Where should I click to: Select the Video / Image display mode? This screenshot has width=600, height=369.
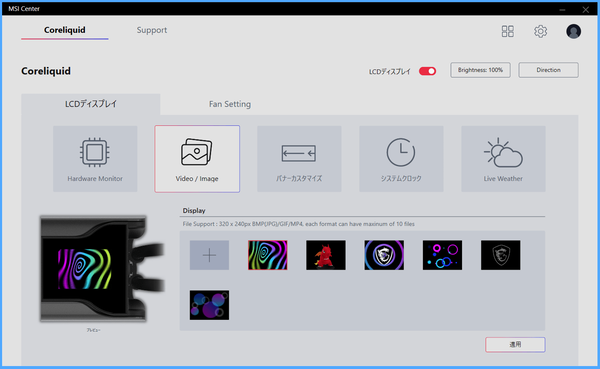(x=197, y=159)
